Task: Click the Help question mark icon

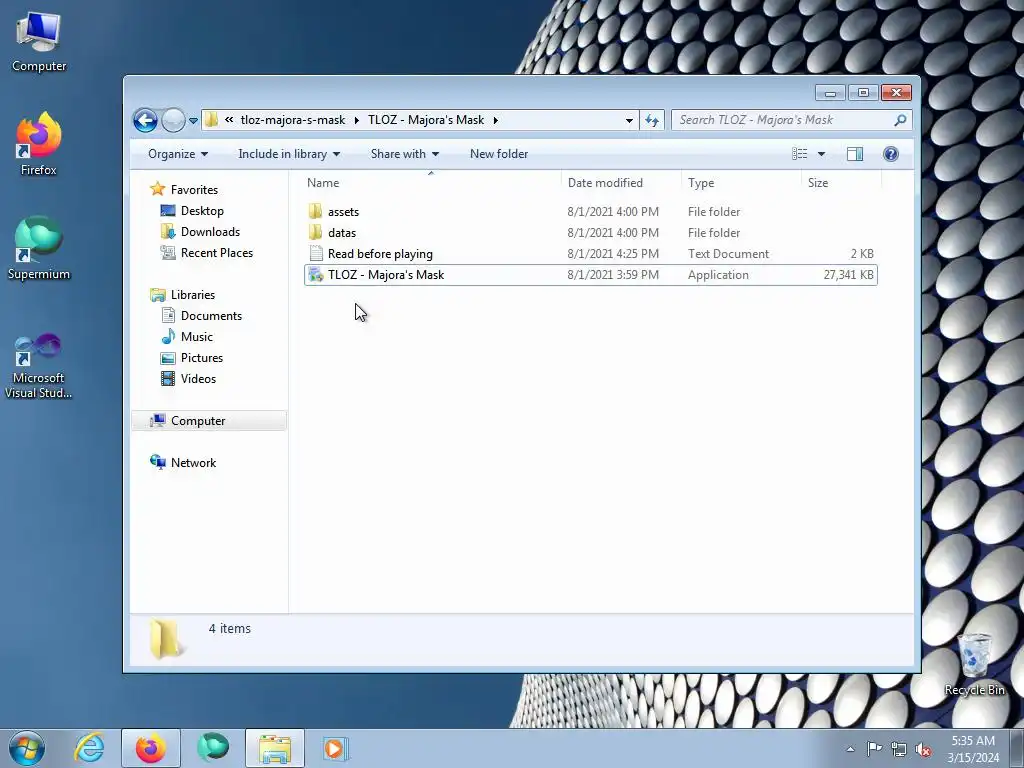Action: 891,154
